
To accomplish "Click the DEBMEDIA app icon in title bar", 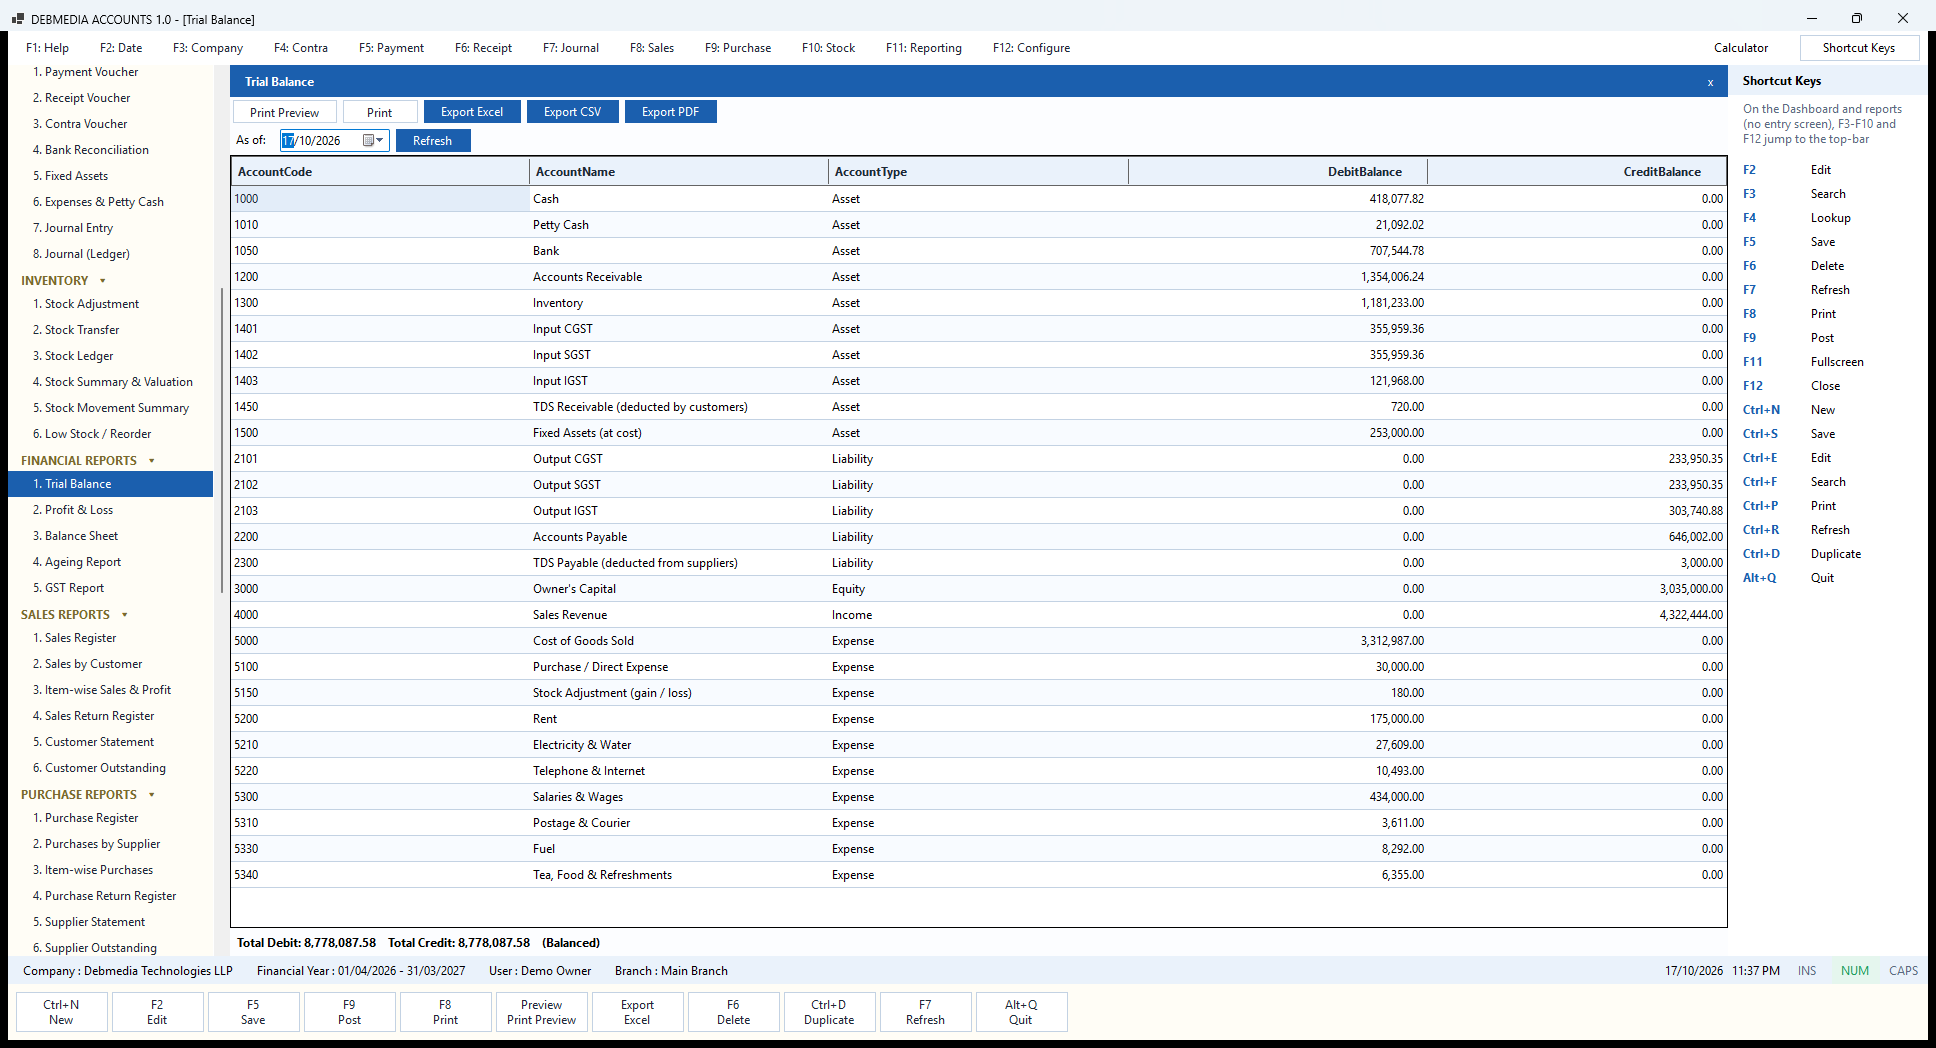I will coord(17,19).
